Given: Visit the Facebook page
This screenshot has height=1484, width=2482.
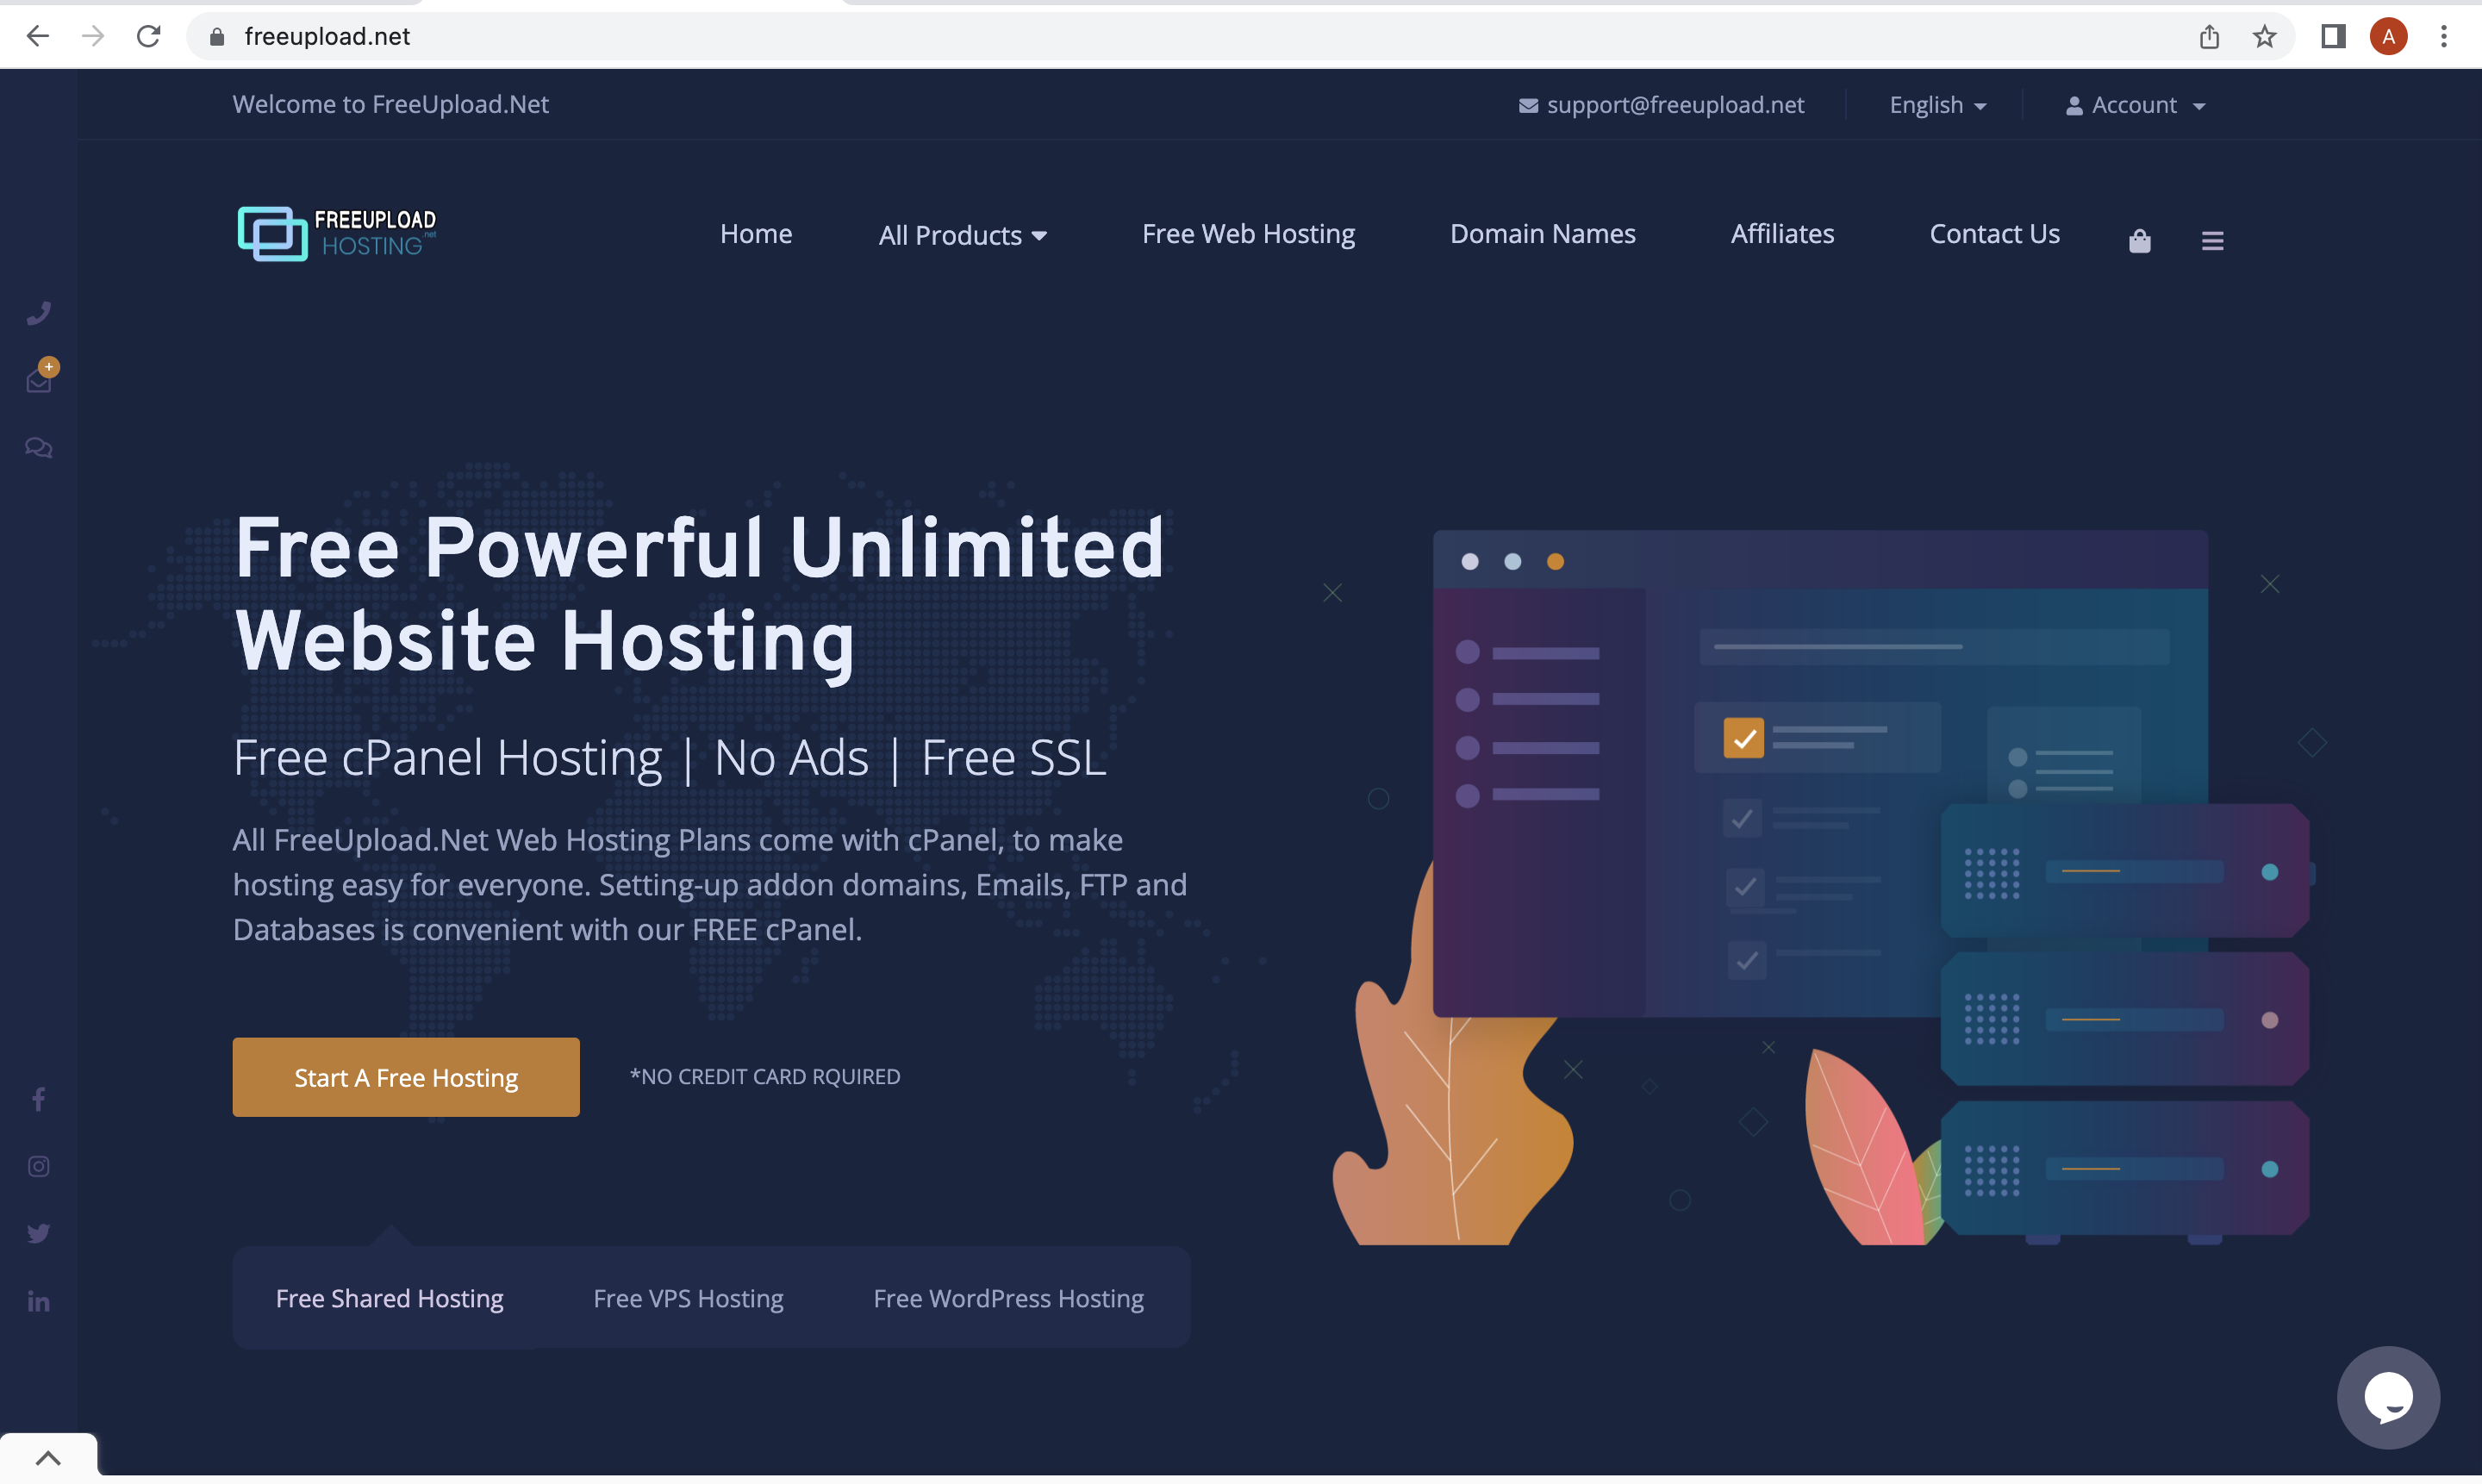Looking at the screenshot, I should coord(39,1099).
